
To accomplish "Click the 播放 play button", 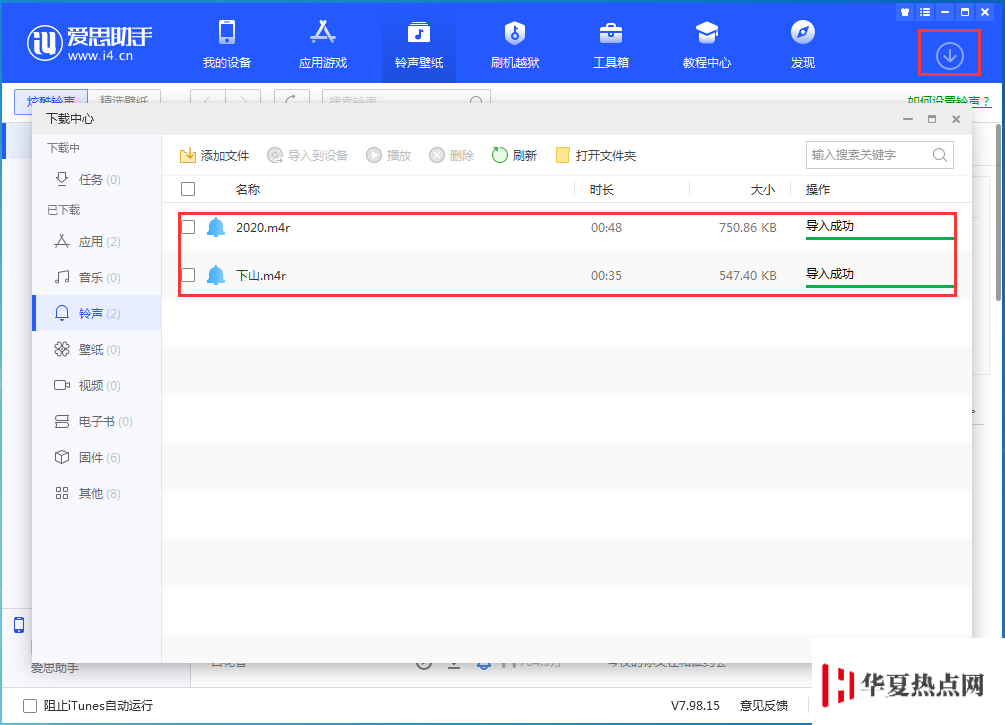I will (x=389, y=155).
